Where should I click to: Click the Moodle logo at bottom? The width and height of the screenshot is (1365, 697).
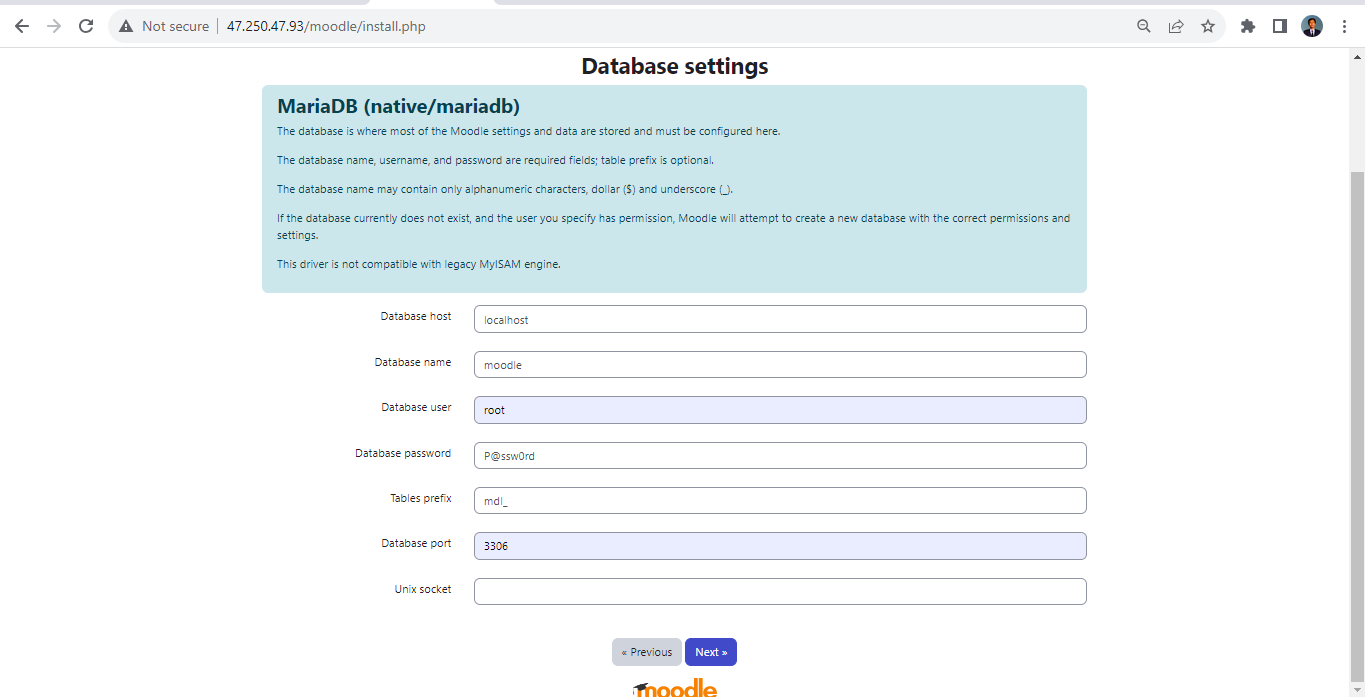(x=675, y=688)
